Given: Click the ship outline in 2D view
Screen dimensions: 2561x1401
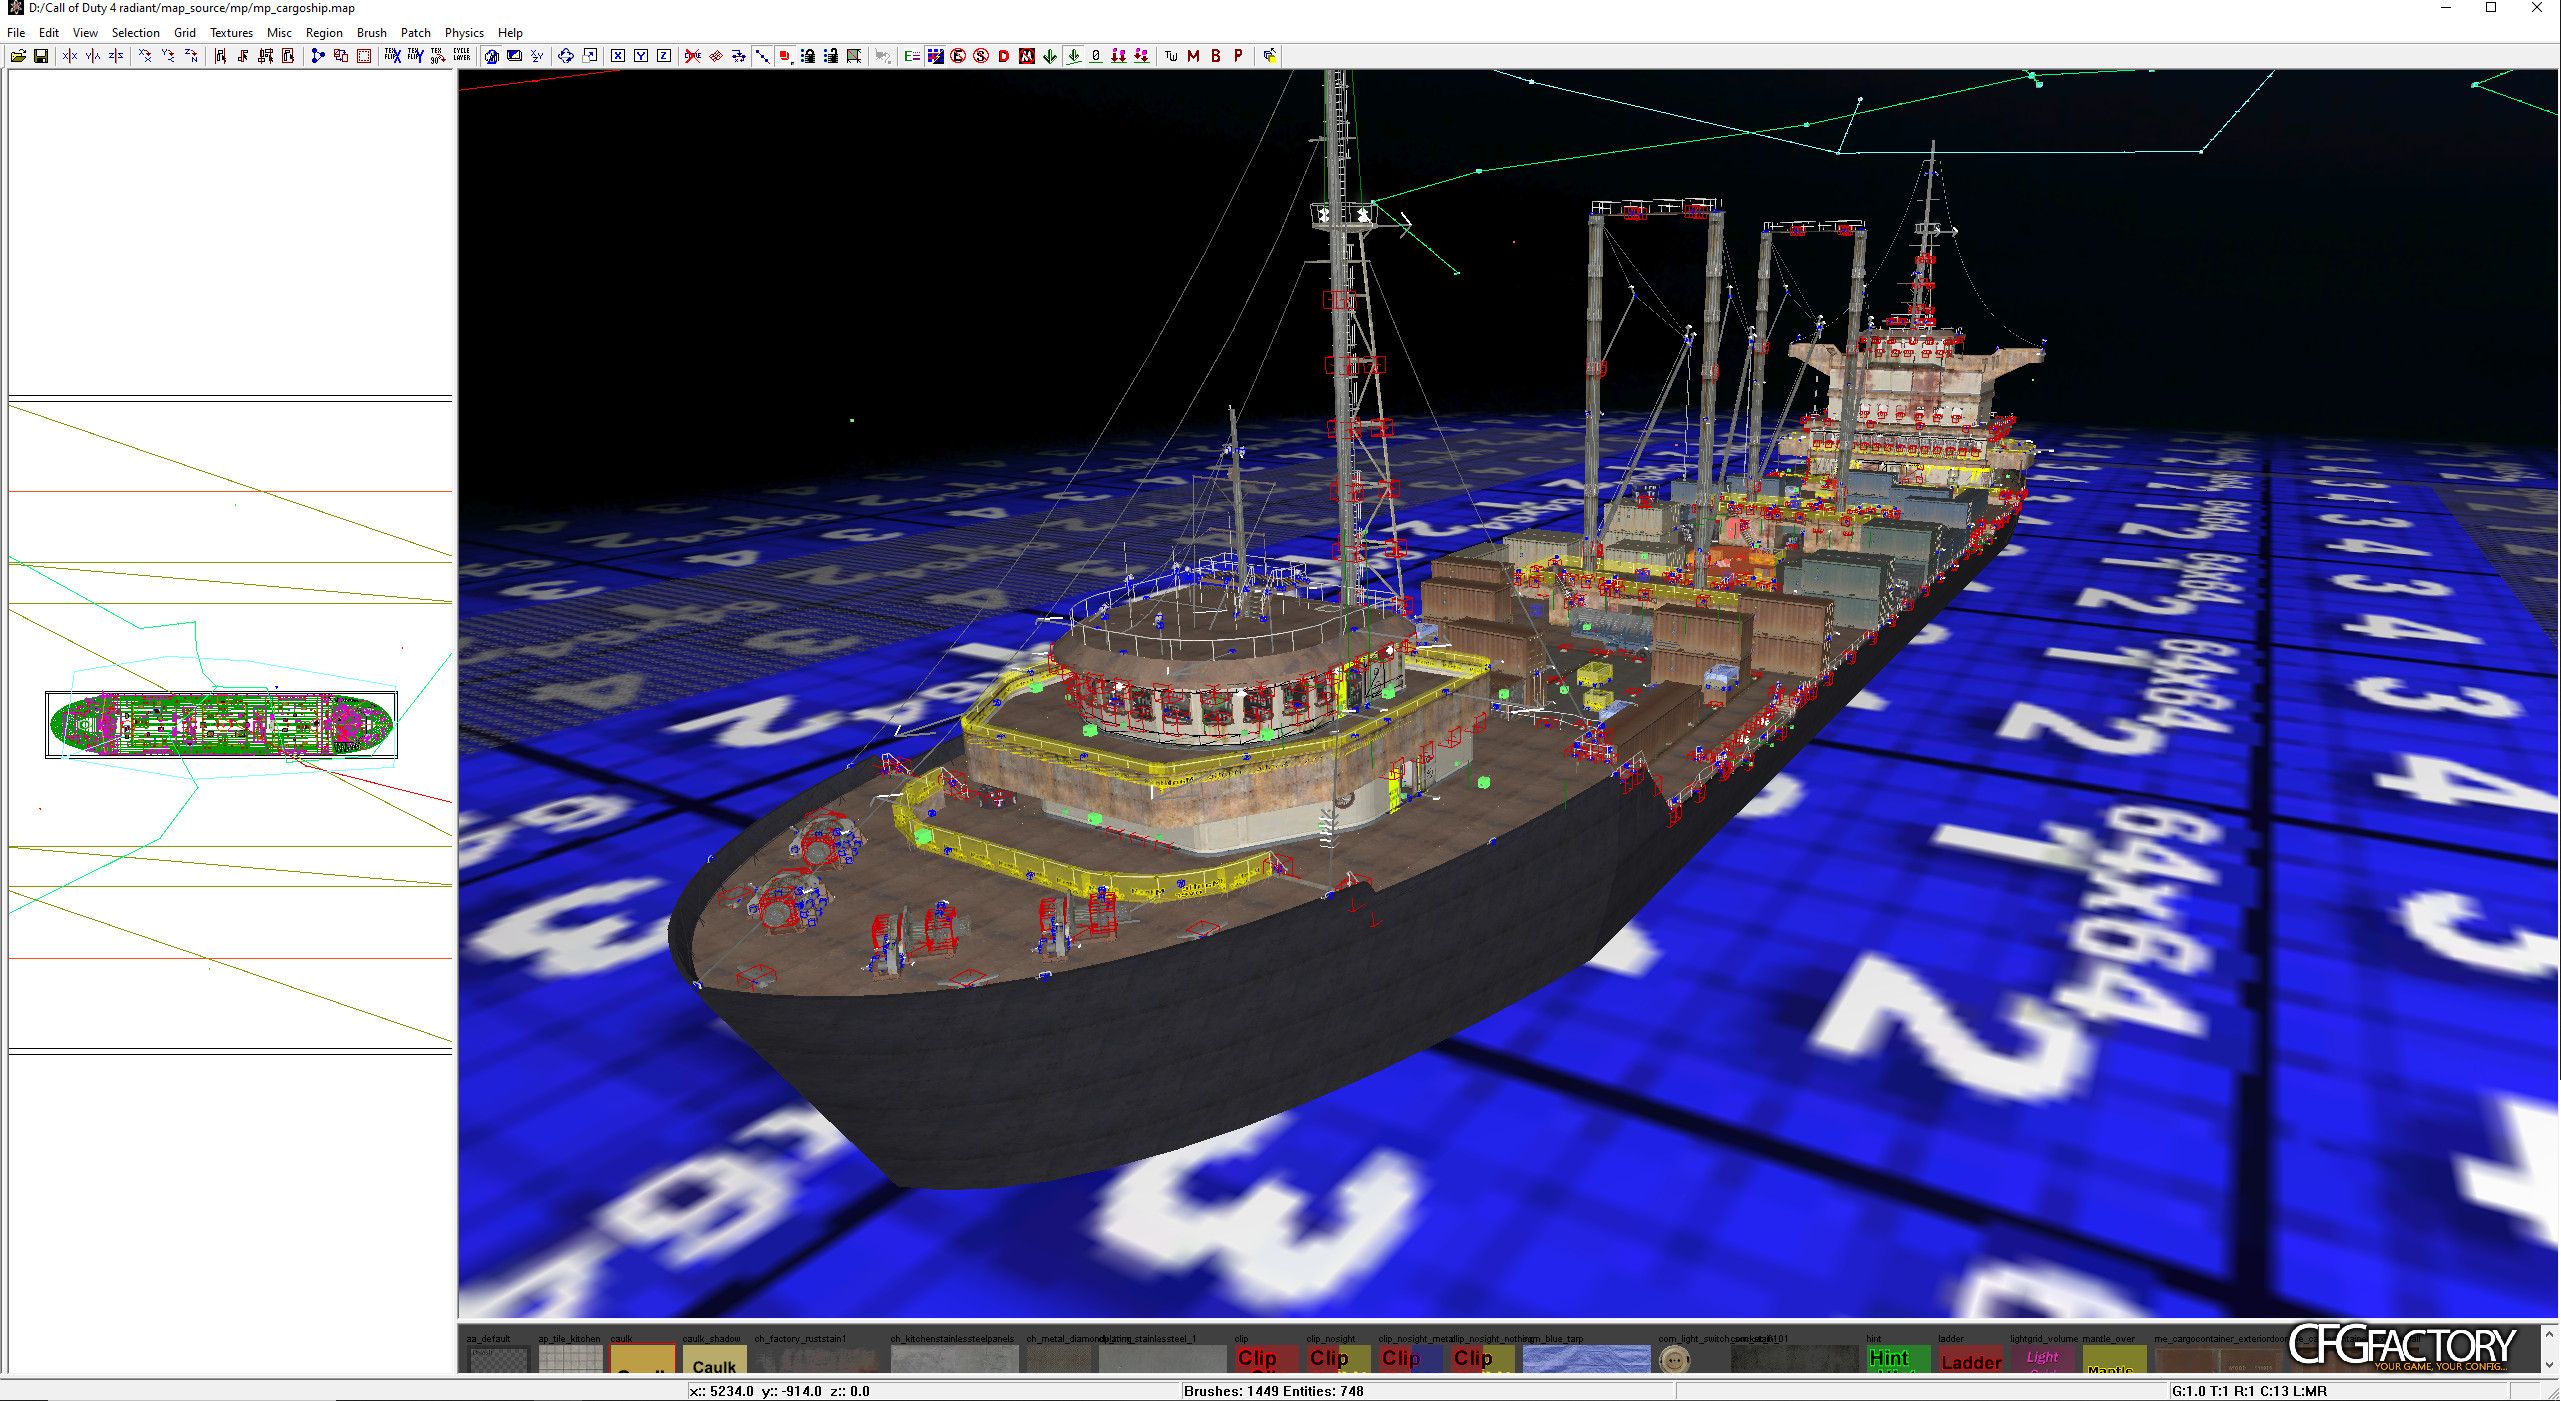Looking at the screenshot, I should (x=221, y=724).
